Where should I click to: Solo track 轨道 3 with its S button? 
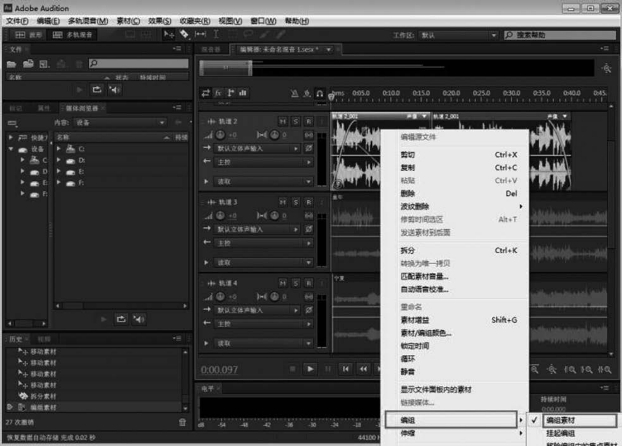click(296, 203)
